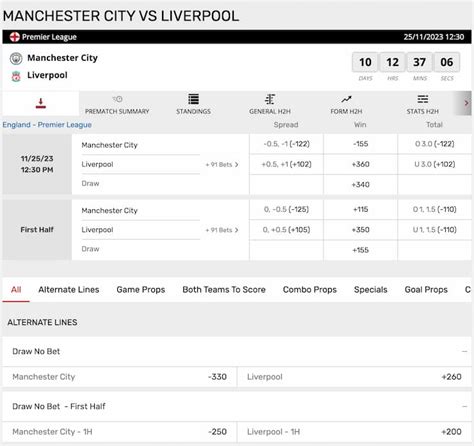This screenshot has width=474, height=446.
Task: Open the red download-arrow tab
Action: (x=41, y=103)
